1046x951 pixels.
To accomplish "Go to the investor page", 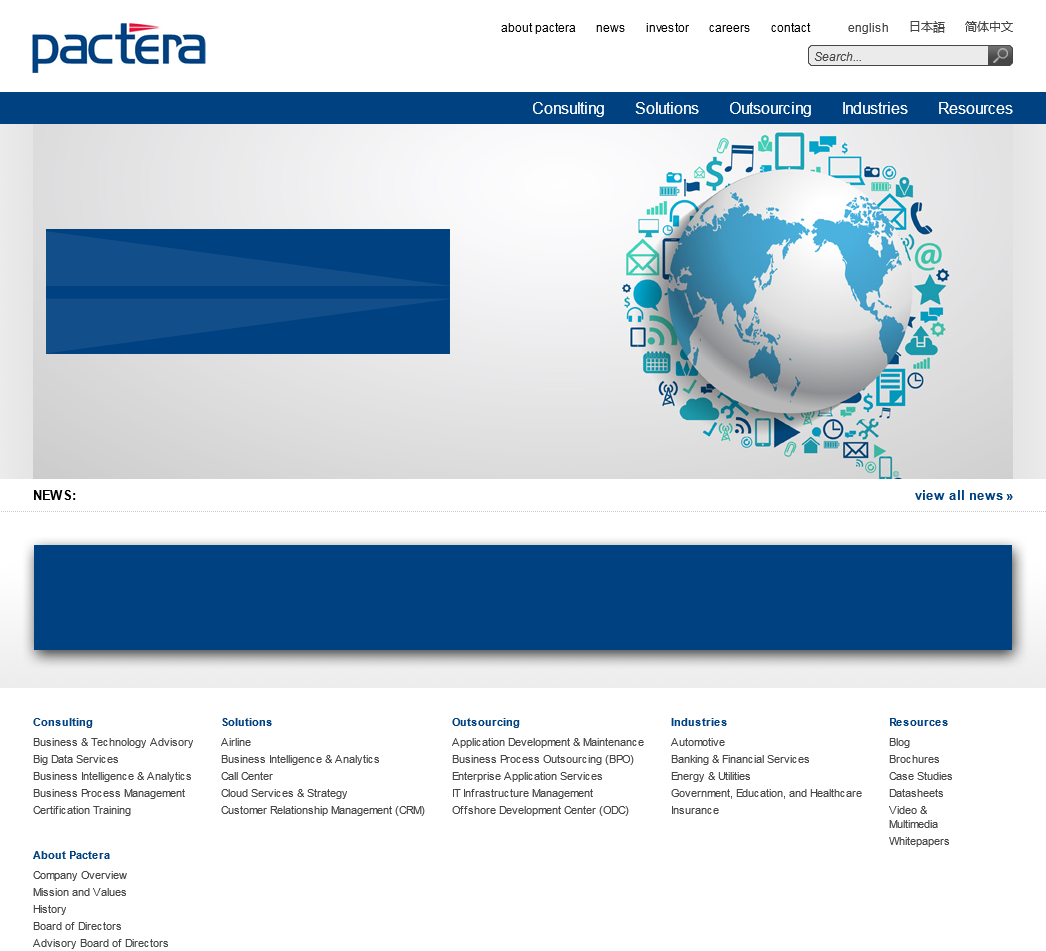I will (x=667, y=28).
